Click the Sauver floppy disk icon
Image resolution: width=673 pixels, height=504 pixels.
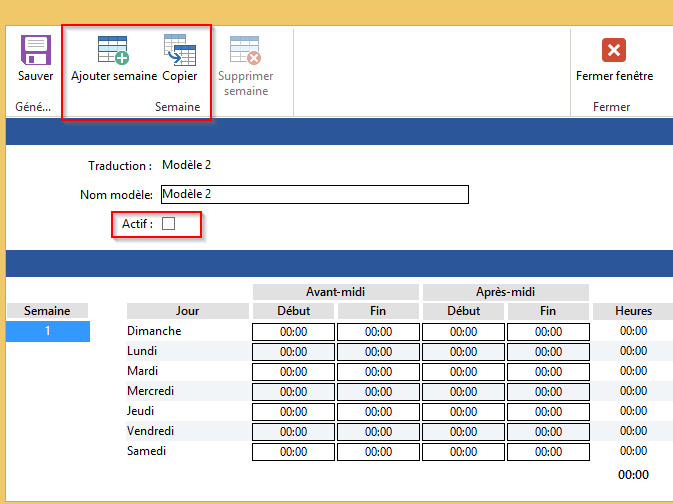[x=36, y=51]
